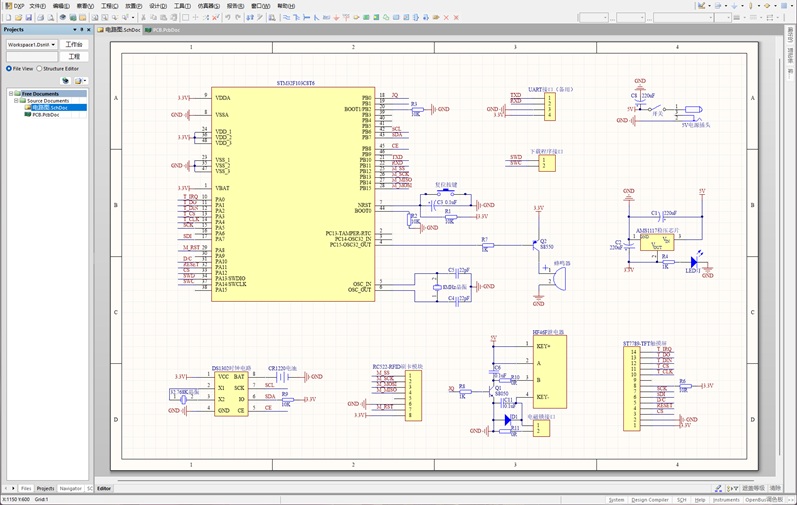Pin the Projects panel with pushpin
Viewport: 797px width, 505px height.
tap(82, 30)
